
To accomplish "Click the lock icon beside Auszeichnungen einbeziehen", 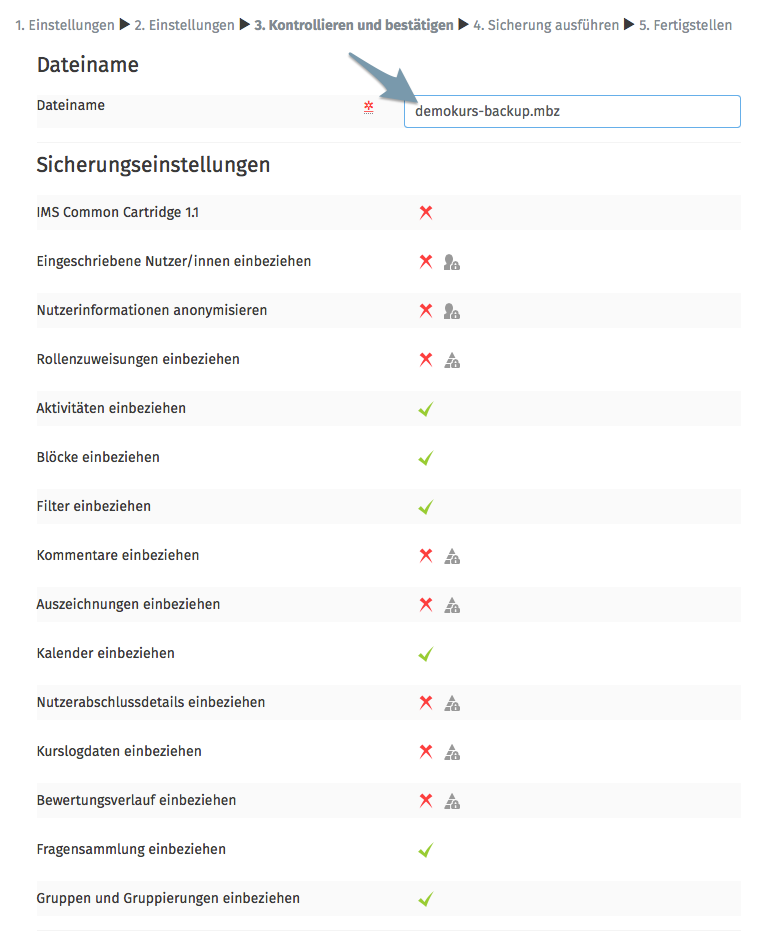I will click(452, 605).
